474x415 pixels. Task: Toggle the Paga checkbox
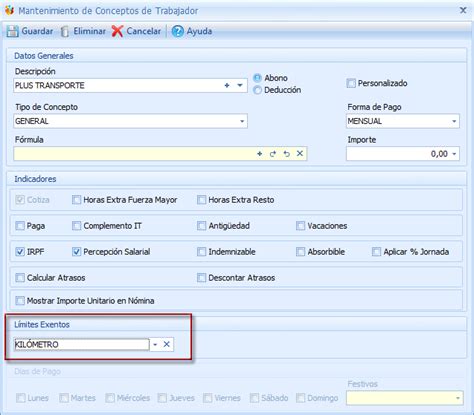[x=20, y=226]
